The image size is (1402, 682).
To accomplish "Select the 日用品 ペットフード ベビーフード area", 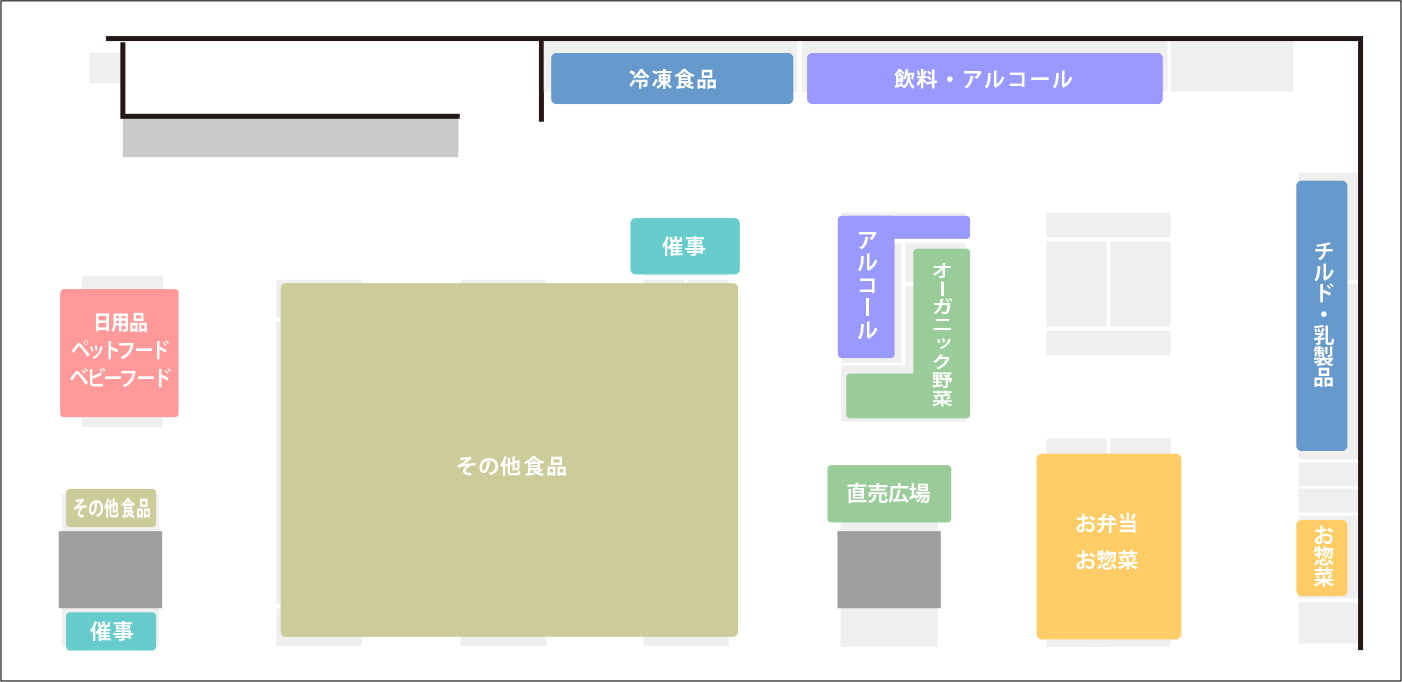I will [x=119, y=353].
